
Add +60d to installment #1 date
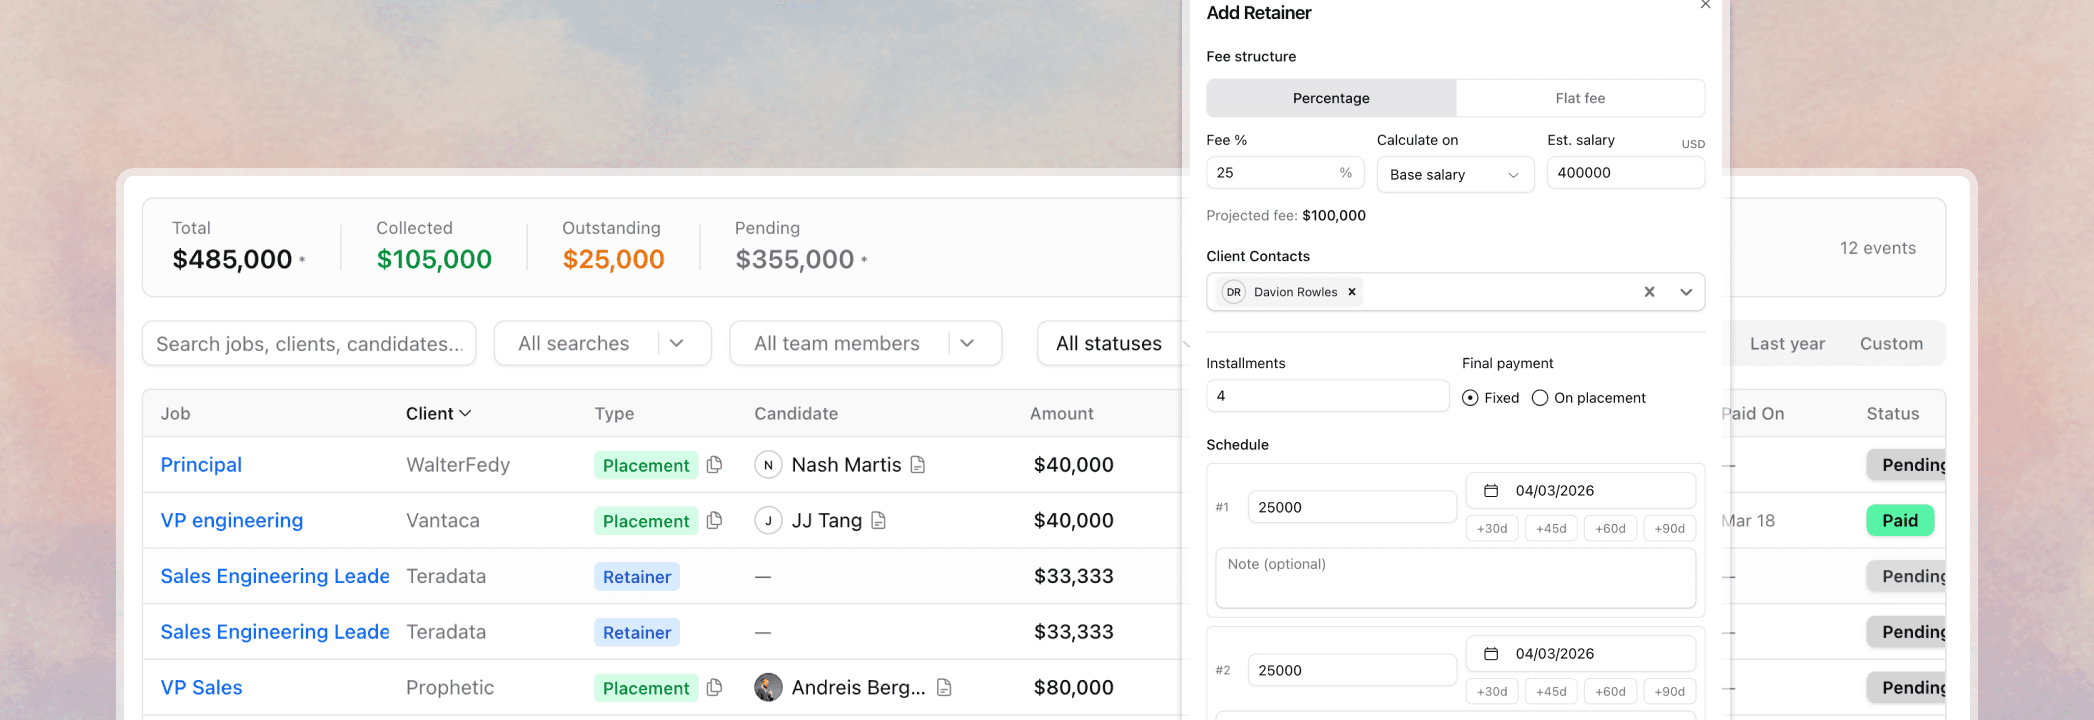point(1610,528)
